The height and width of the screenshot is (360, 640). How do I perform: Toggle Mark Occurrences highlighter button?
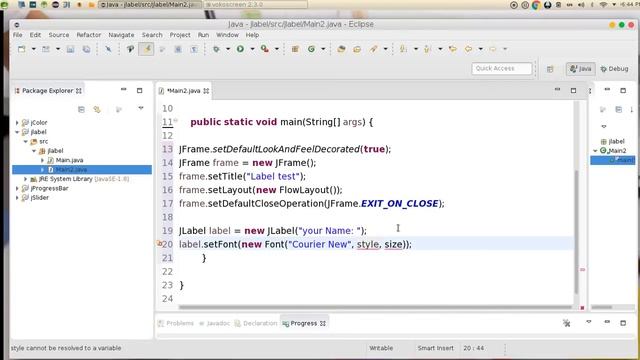click(147, 49)
